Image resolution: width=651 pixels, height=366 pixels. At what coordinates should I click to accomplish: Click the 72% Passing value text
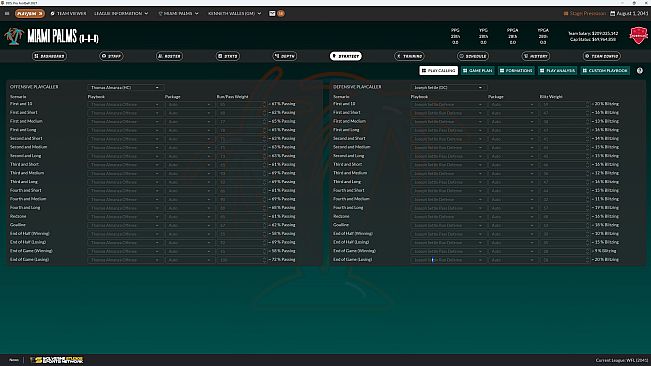click(x=283, y=259)
